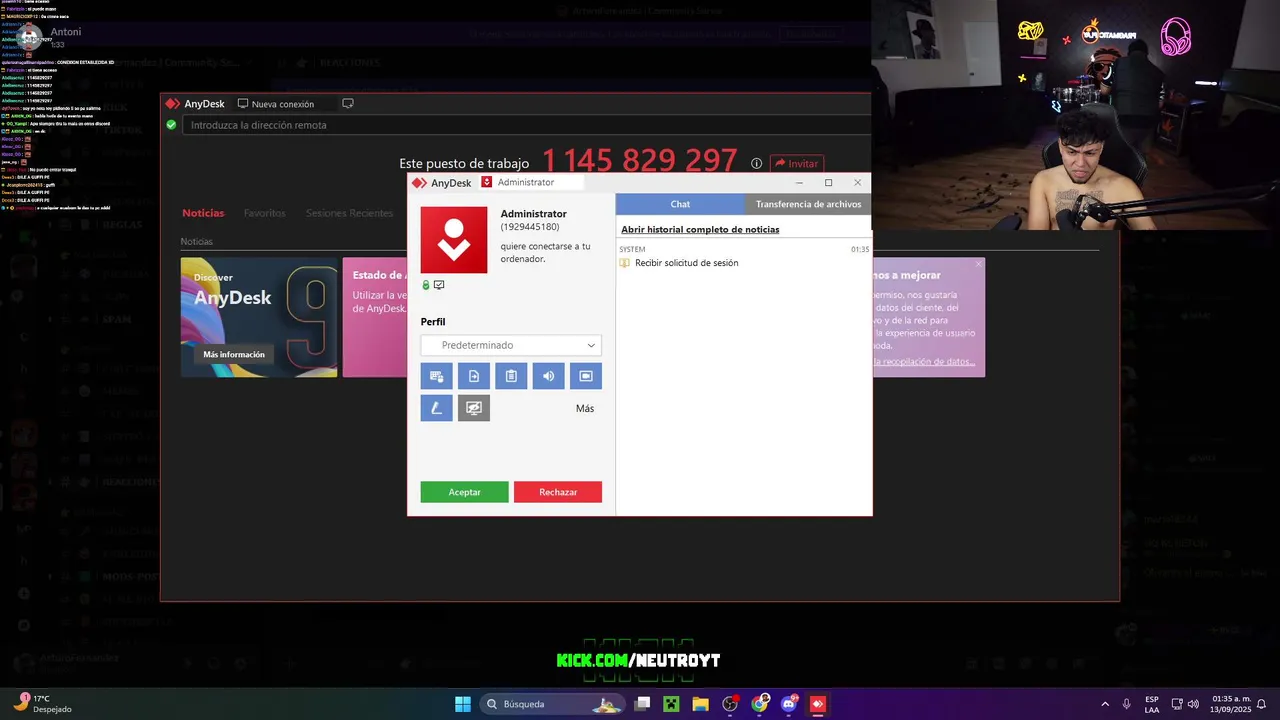Close the pink data collection card
This screenshot has height=720, width=1280.
point(978,264)
